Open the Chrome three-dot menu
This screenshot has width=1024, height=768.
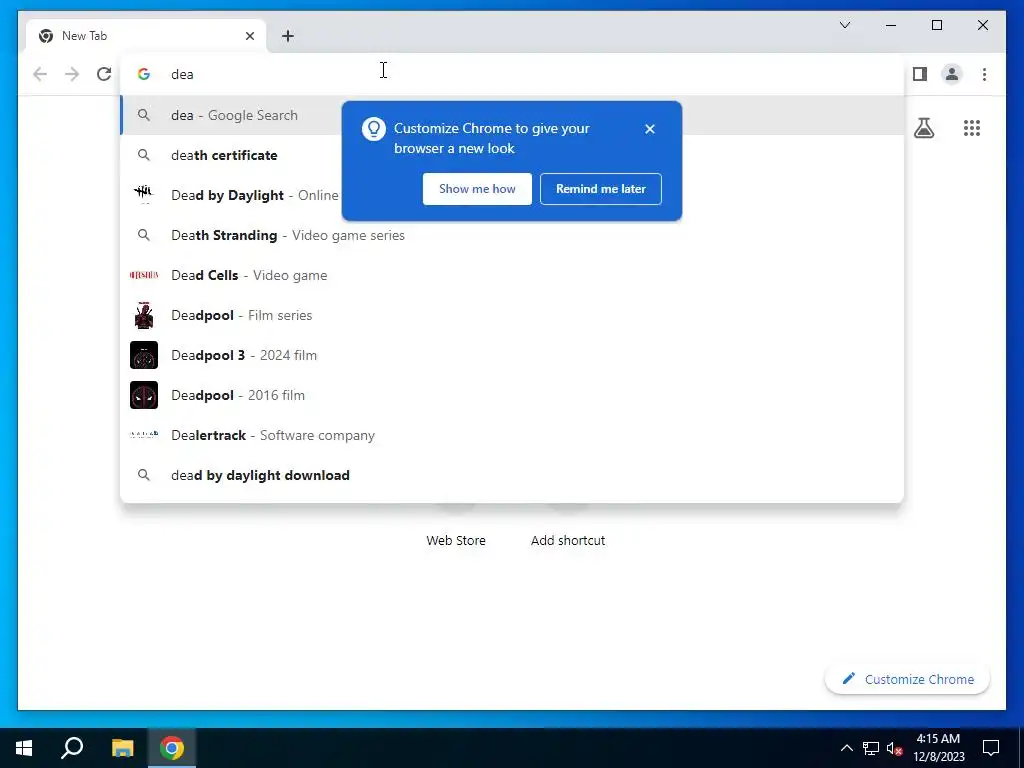point(984,74)
